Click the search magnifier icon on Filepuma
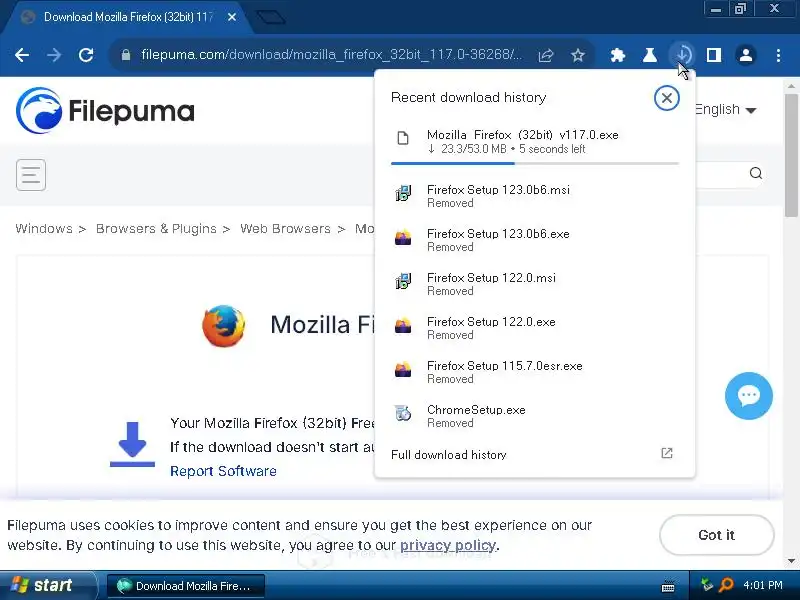Viewport: 800px width, 600px height. pos(756,173)
